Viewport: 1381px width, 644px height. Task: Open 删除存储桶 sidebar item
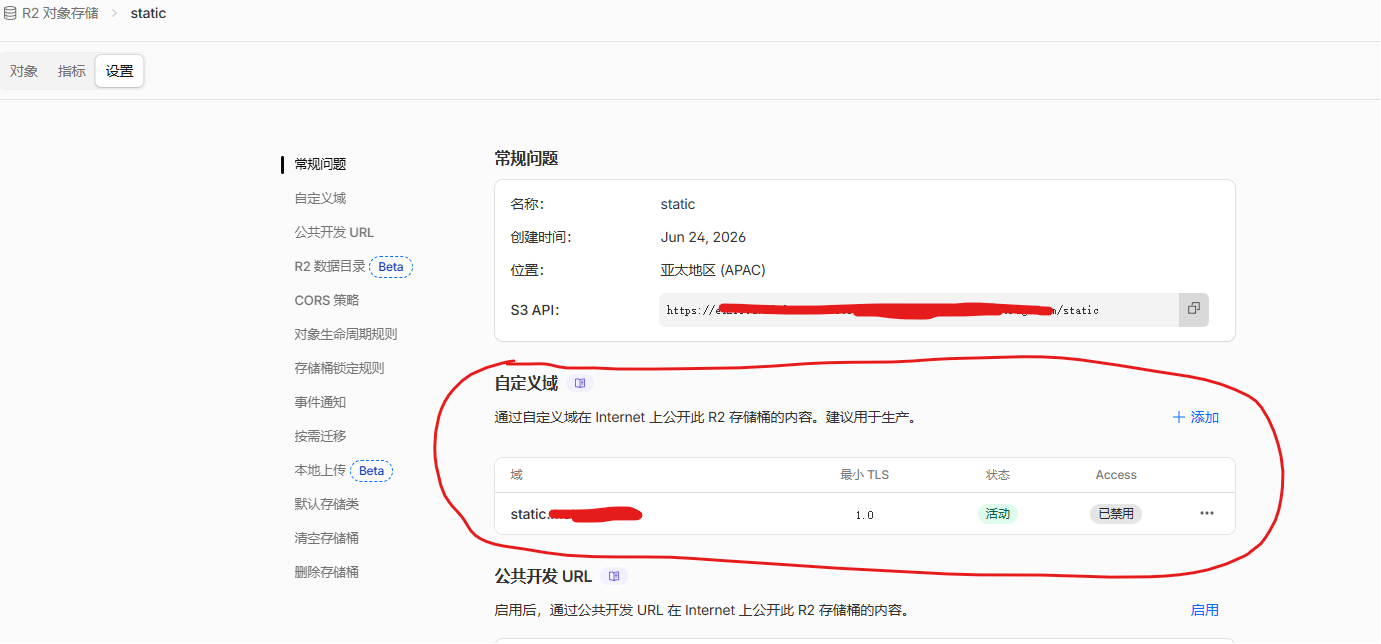[x=326, y=572]
